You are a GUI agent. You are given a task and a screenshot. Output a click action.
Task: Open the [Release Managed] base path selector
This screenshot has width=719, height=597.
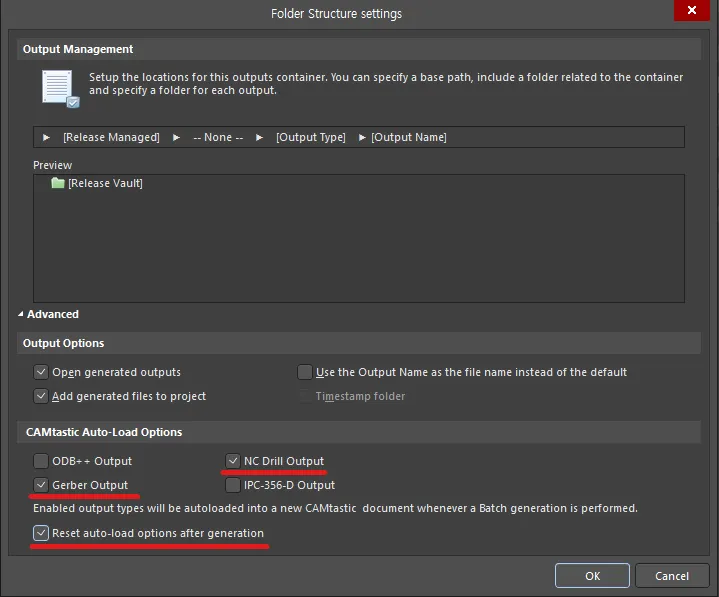point(111,137)
